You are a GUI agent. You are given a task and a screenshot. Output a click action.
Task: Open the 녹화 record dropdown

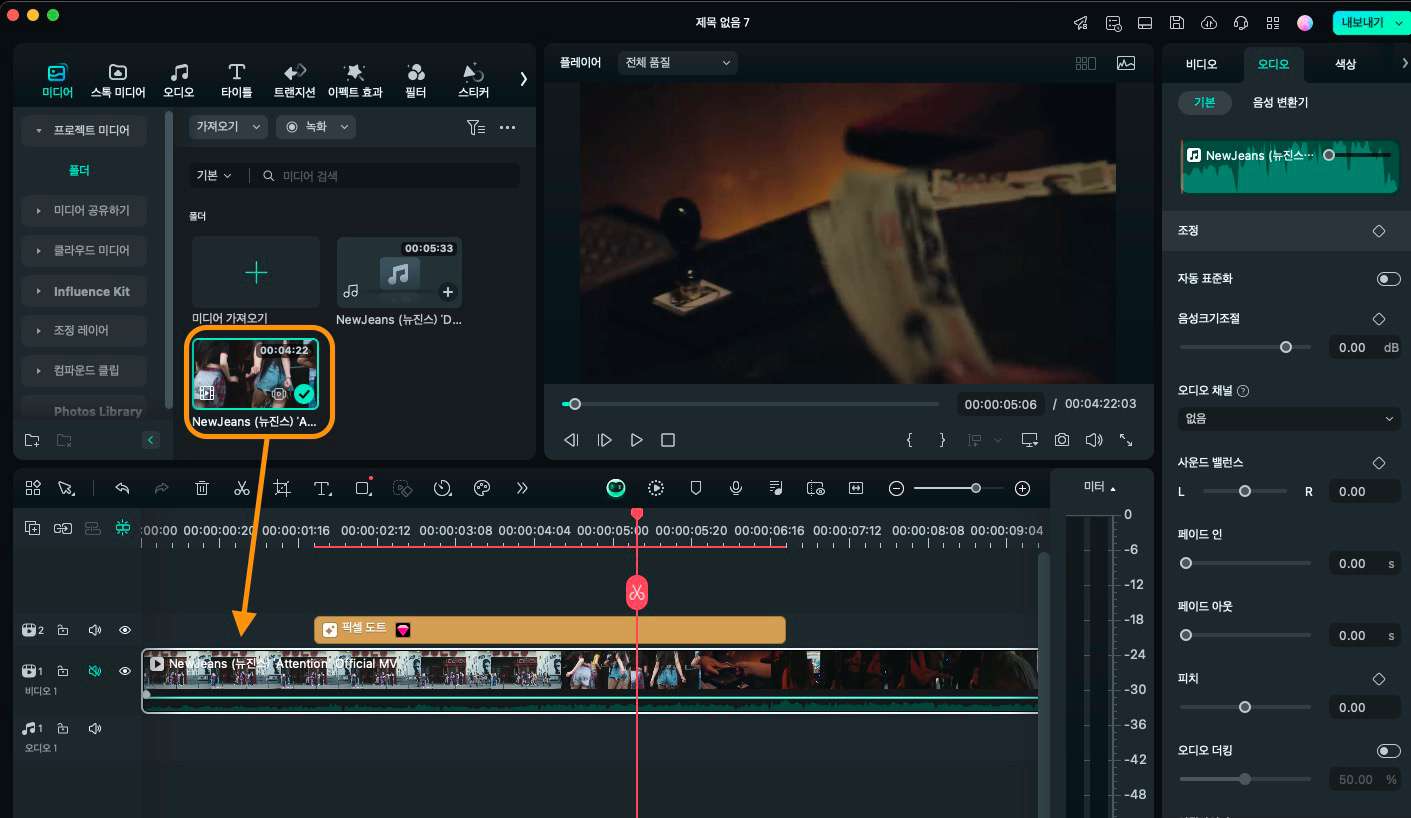315,127
